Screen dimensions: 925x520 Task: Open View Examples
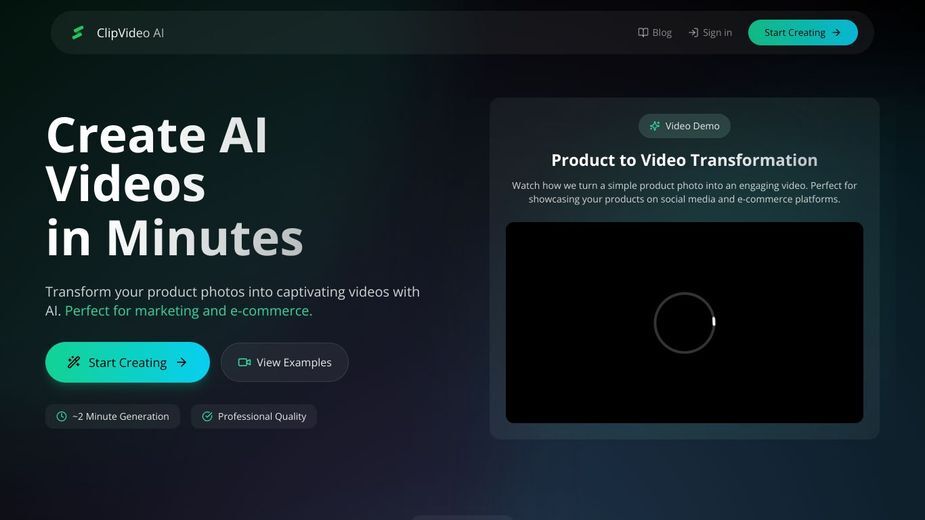[284, 362]
